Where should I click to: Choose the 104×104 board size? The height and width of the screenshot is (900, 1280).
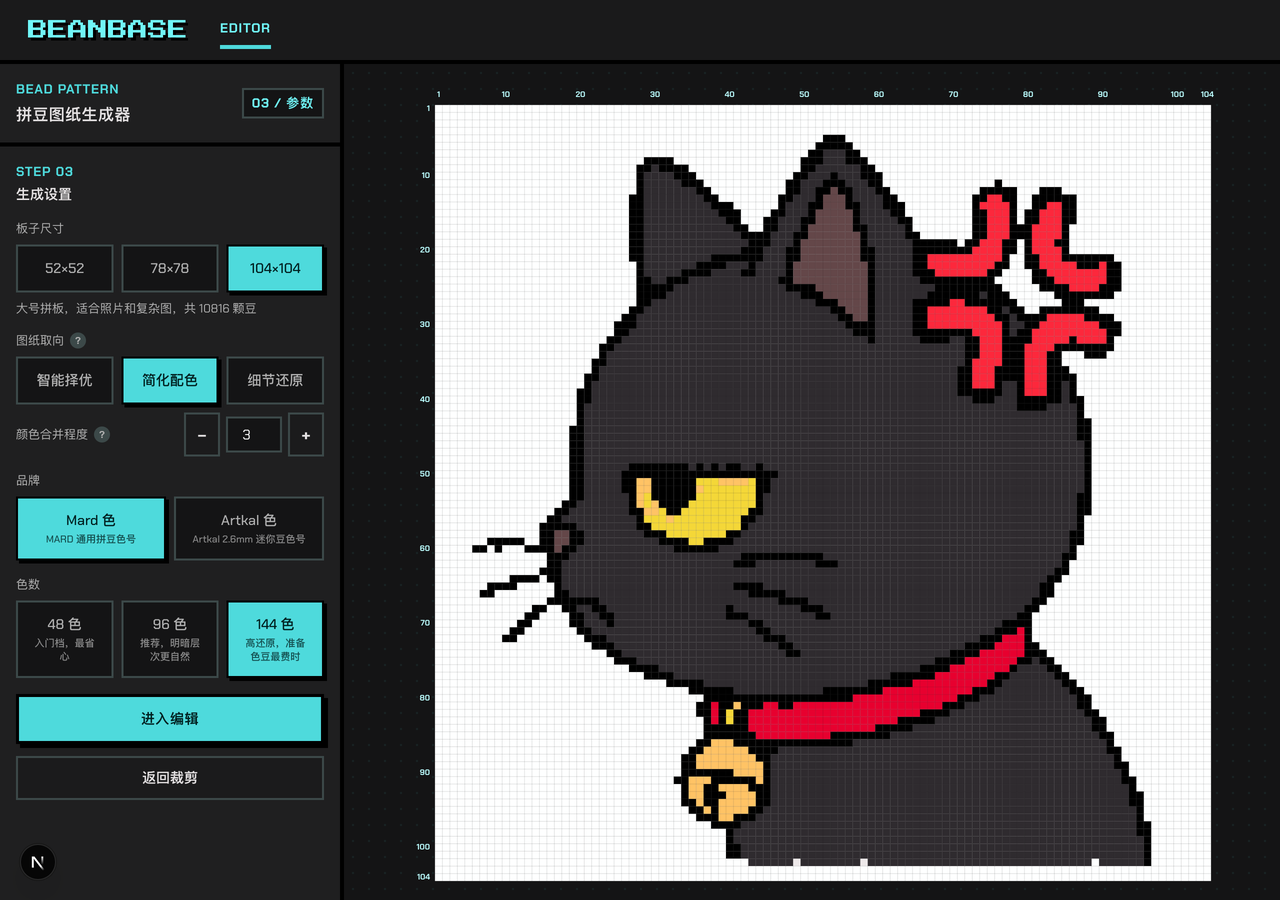pos(275,268)
